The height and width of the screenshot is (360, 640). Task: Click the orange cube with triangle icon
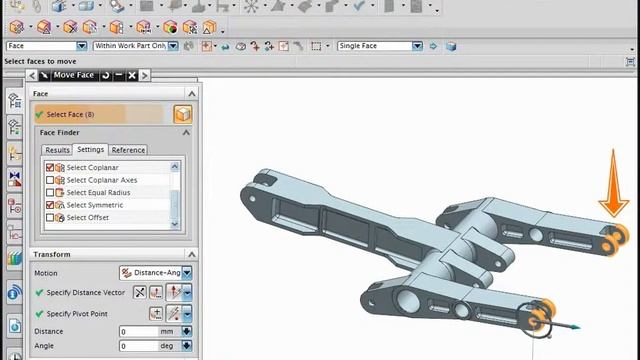(209, 27)
